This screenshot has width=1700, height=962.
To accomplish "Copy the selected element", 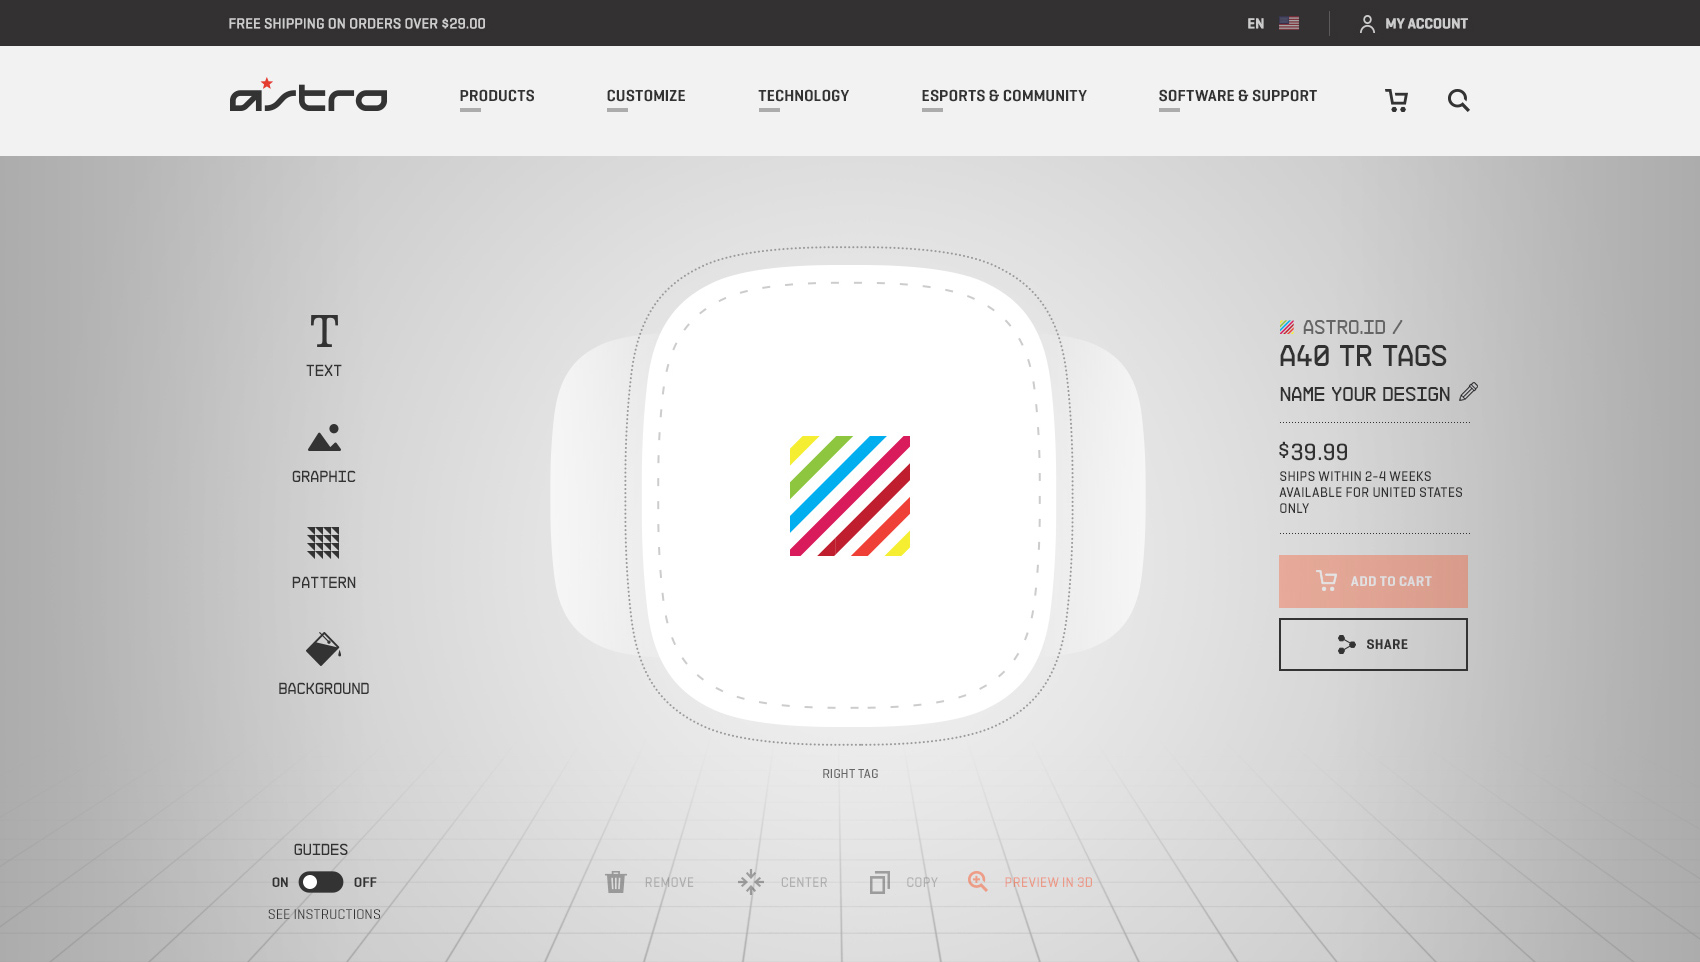I will click(880, 882).
